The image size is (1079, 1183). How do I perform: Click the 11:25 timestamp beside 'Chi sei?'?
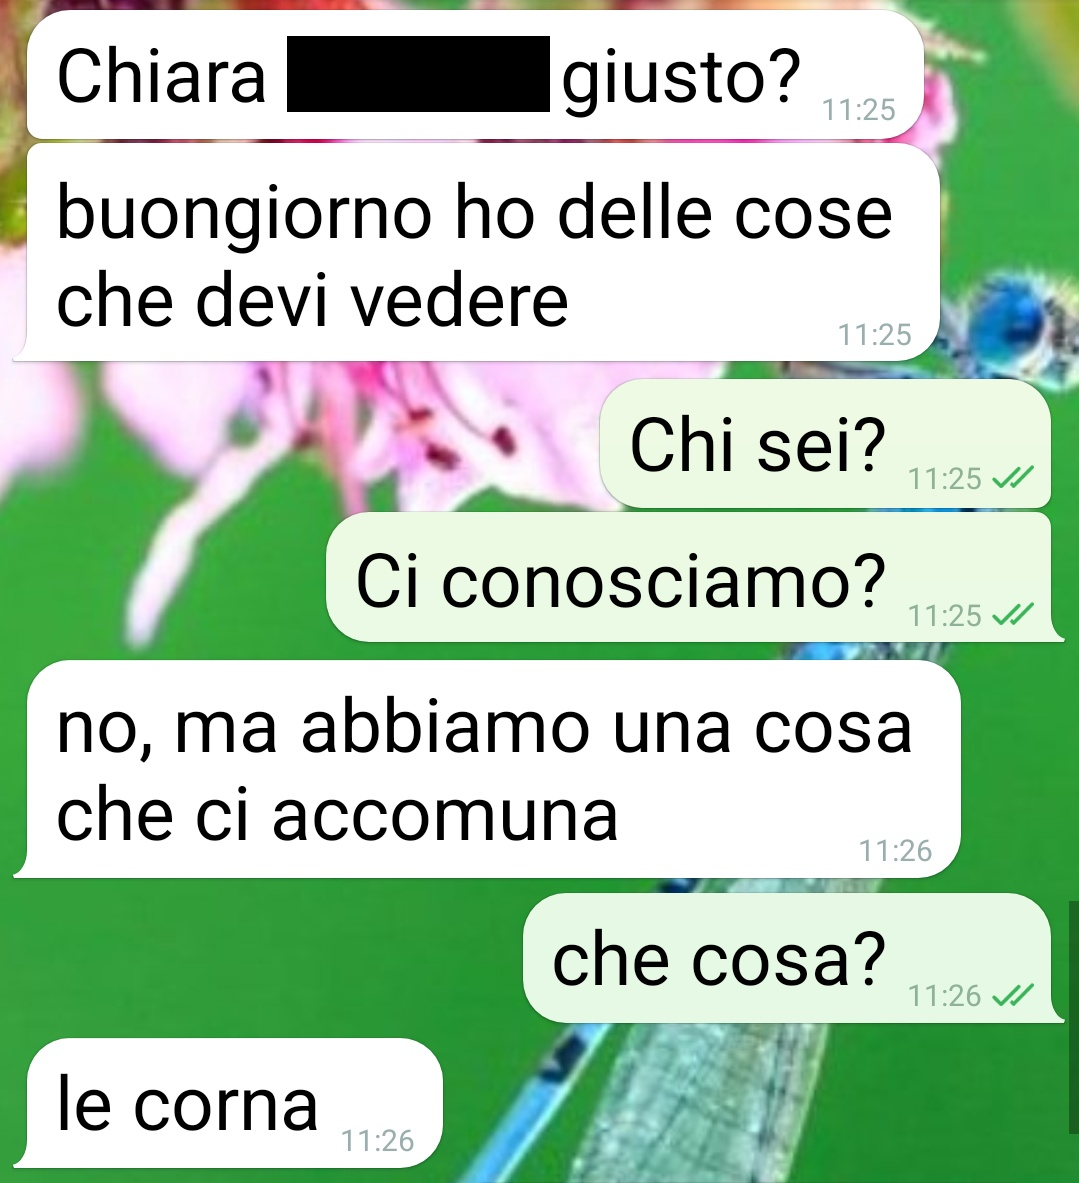(944, 478)
